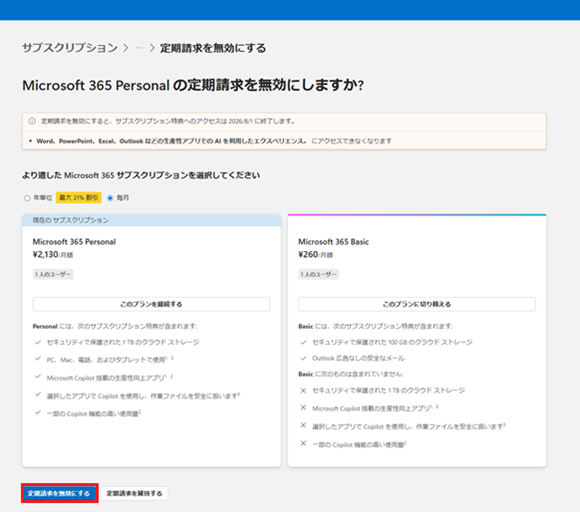Click checkmark beside Outlook 広告なし feature
The image size is (580, 512).
[303, 358]
